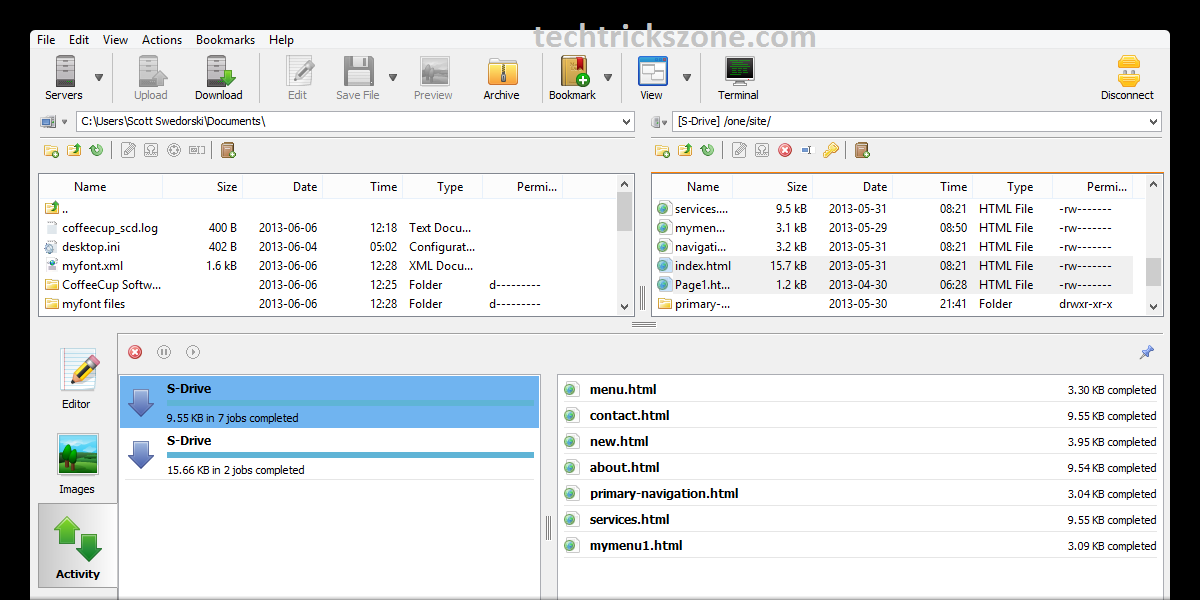This screenshot has height=600, width=1200.
Task: Refresh the local Documents file list
Action: pyautogui.click(x=96, y=150)
